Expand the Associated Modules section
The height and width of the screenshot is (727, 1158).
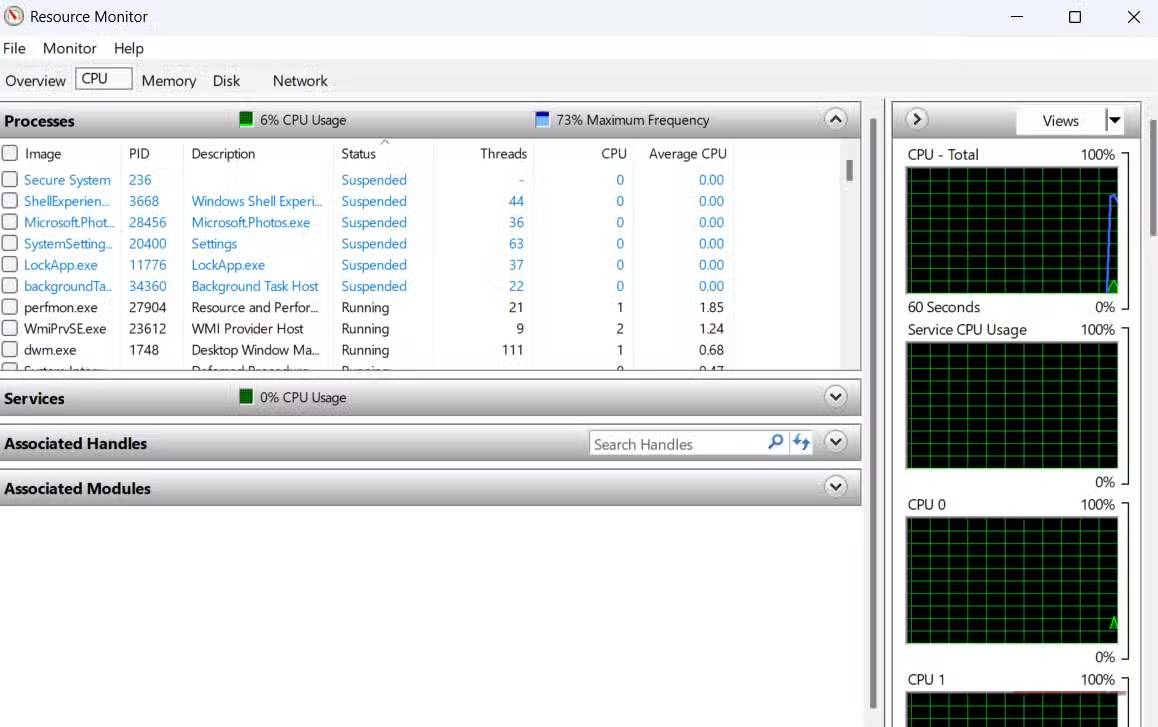coord(836,488)
